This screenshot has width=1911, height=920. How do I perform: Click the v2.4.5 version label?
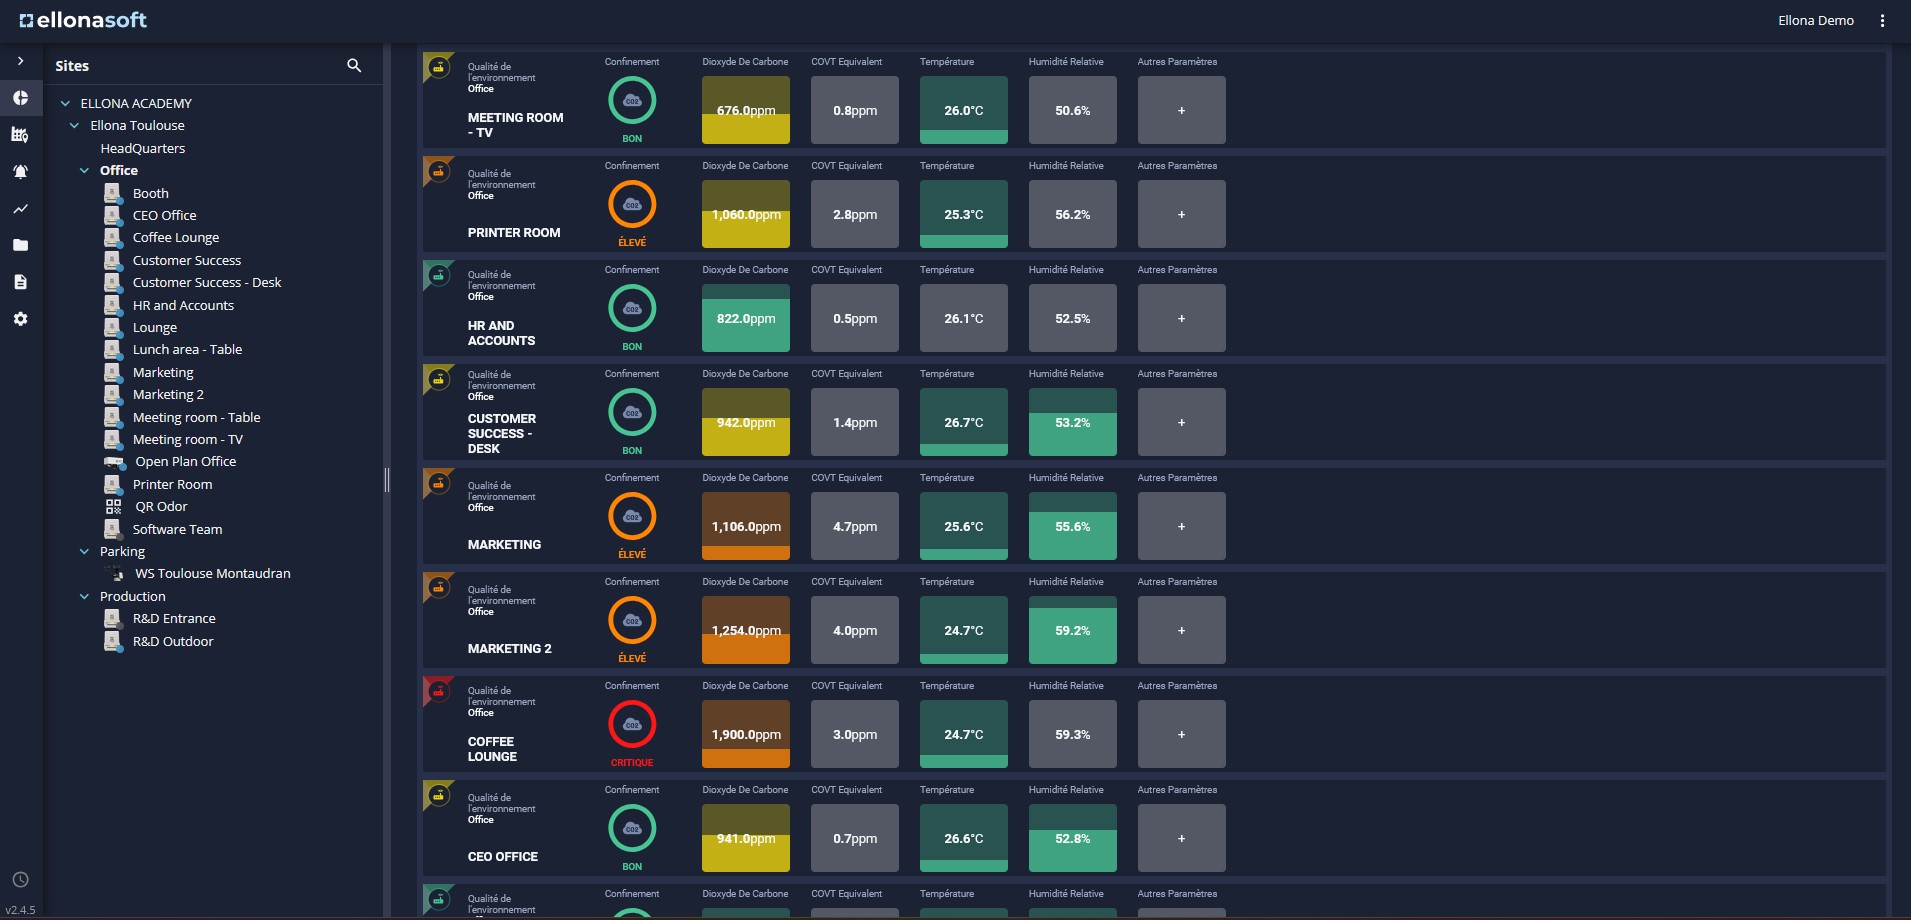click(20, 910)
